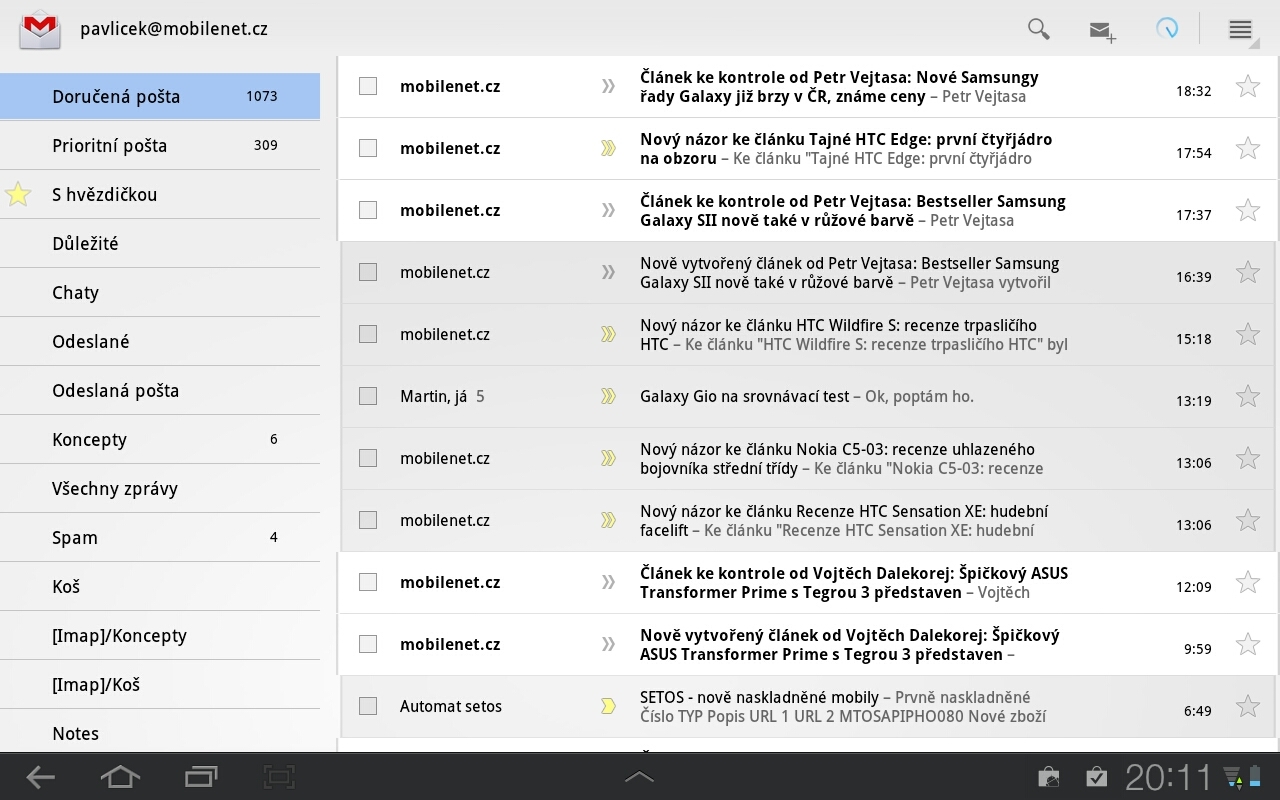Open the overflow menu icon
The width and height of the screenshot is (1280, 800).
pos(1240,29)
